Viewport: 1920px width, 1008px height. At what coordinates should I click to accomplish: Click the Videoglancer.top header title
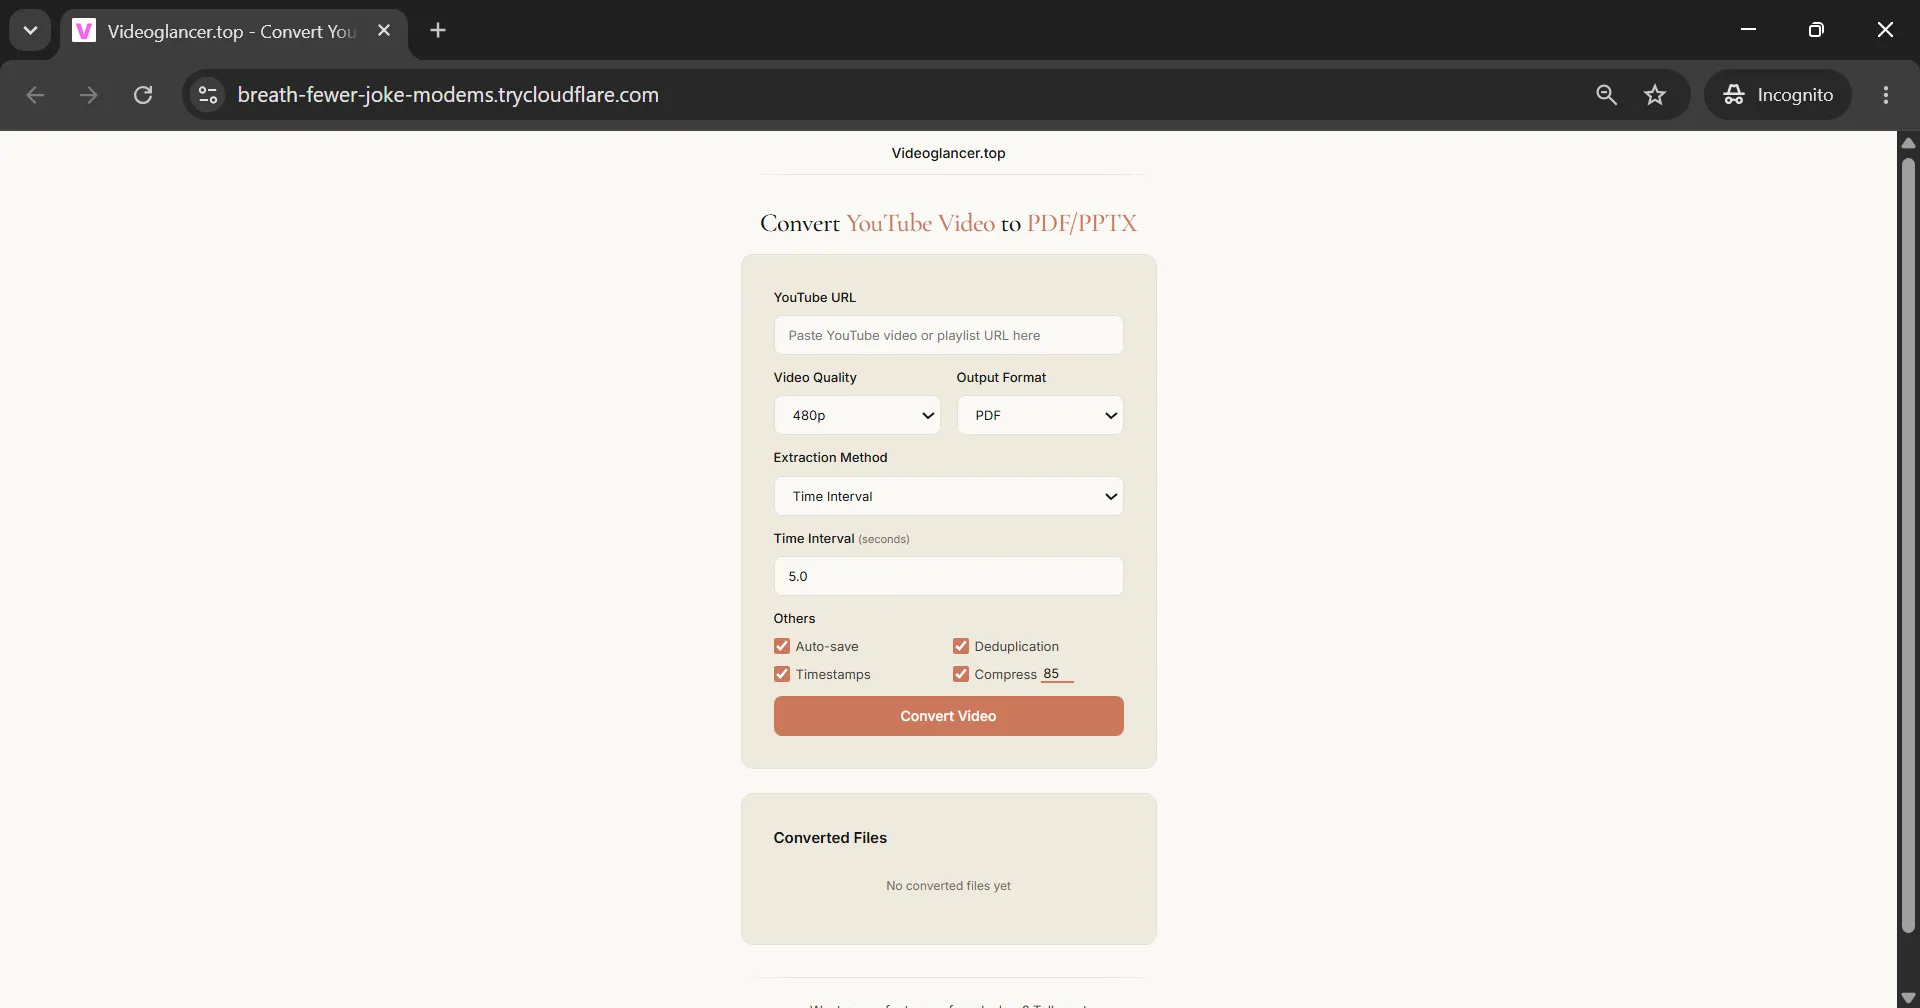(x=948, y=153)
